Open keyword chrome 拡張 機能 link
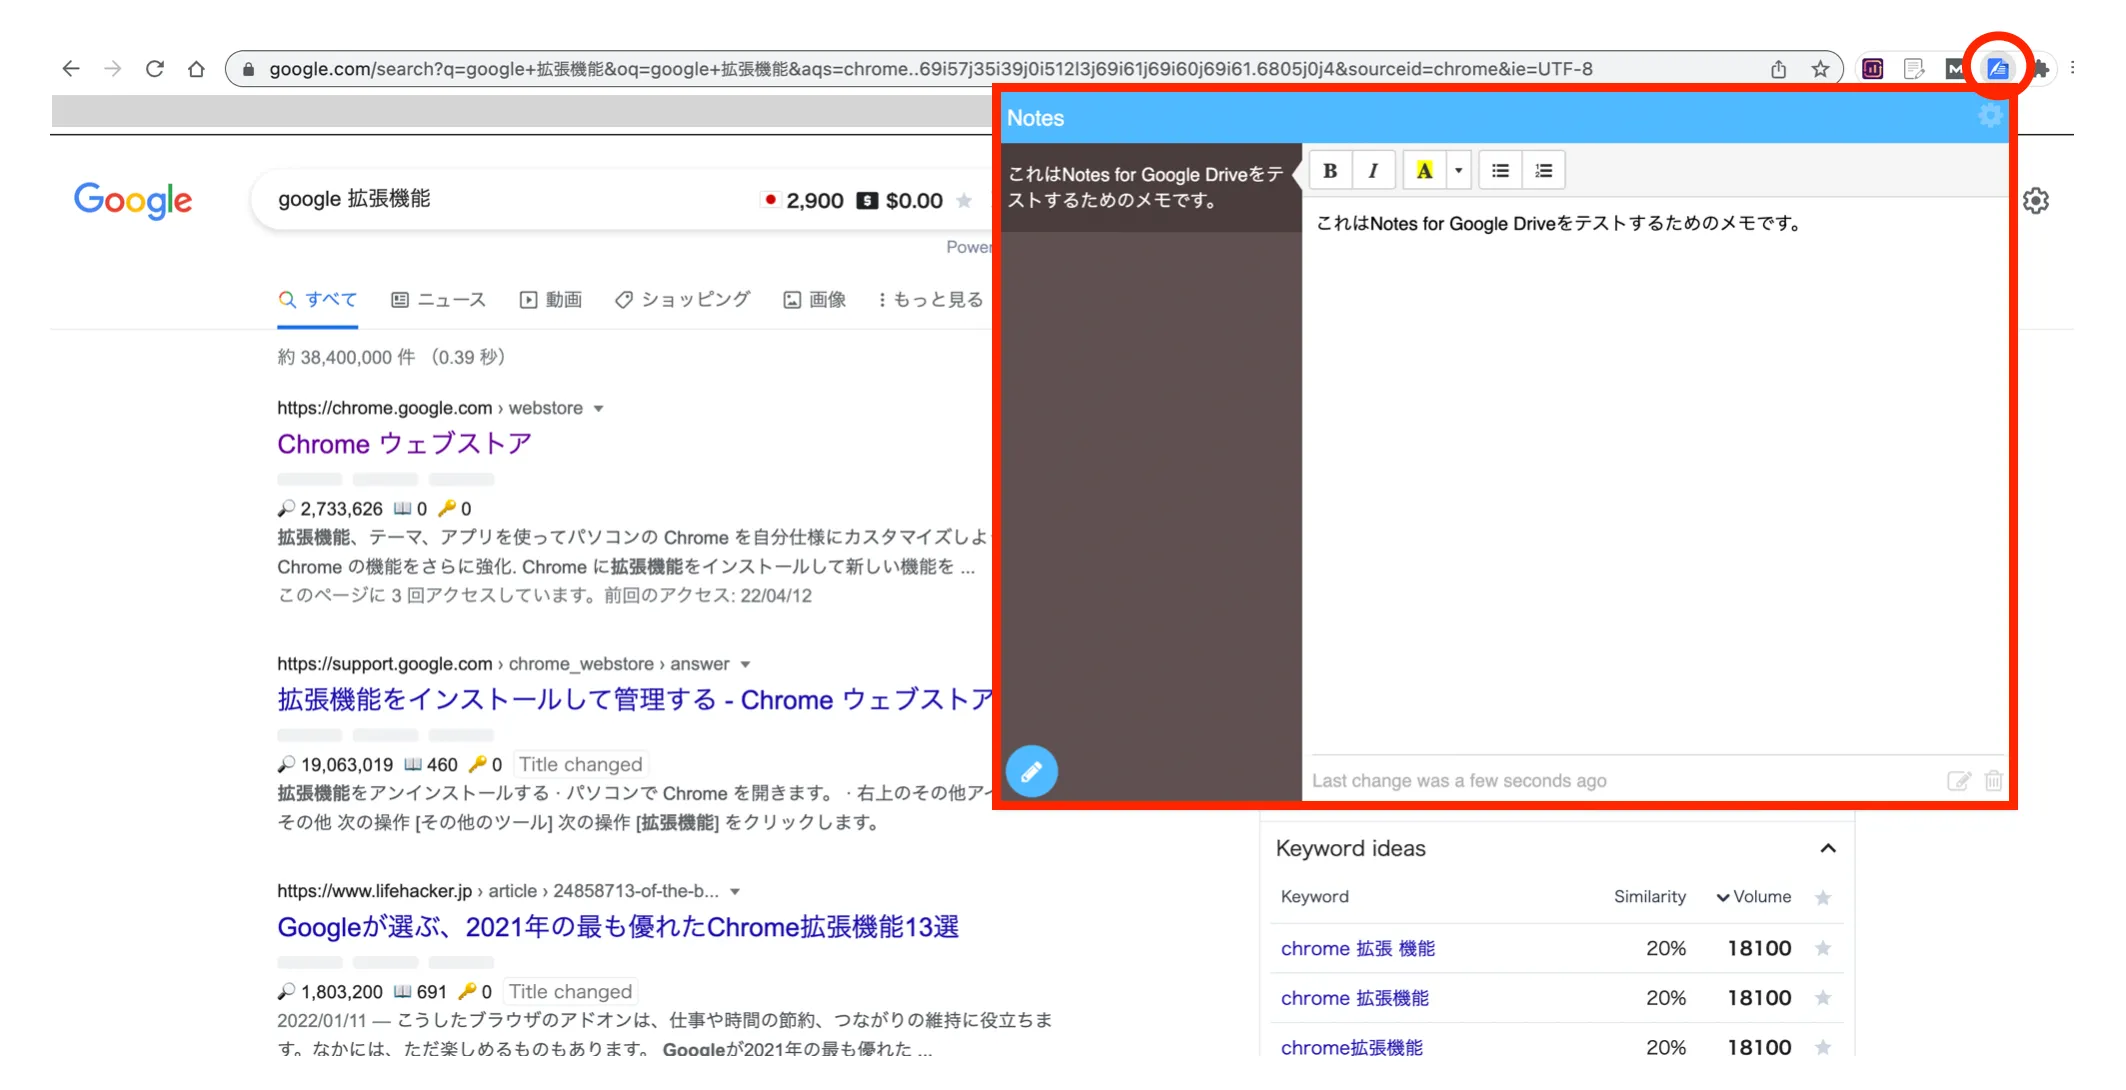The width and height of the screenshot is (2126, 1090). coord(1357,948)
